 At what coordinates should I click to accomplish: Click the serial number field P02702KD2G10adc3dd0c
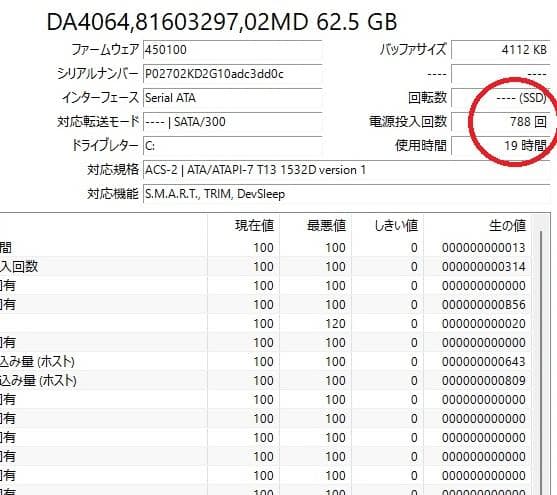(x=233, y=74)
